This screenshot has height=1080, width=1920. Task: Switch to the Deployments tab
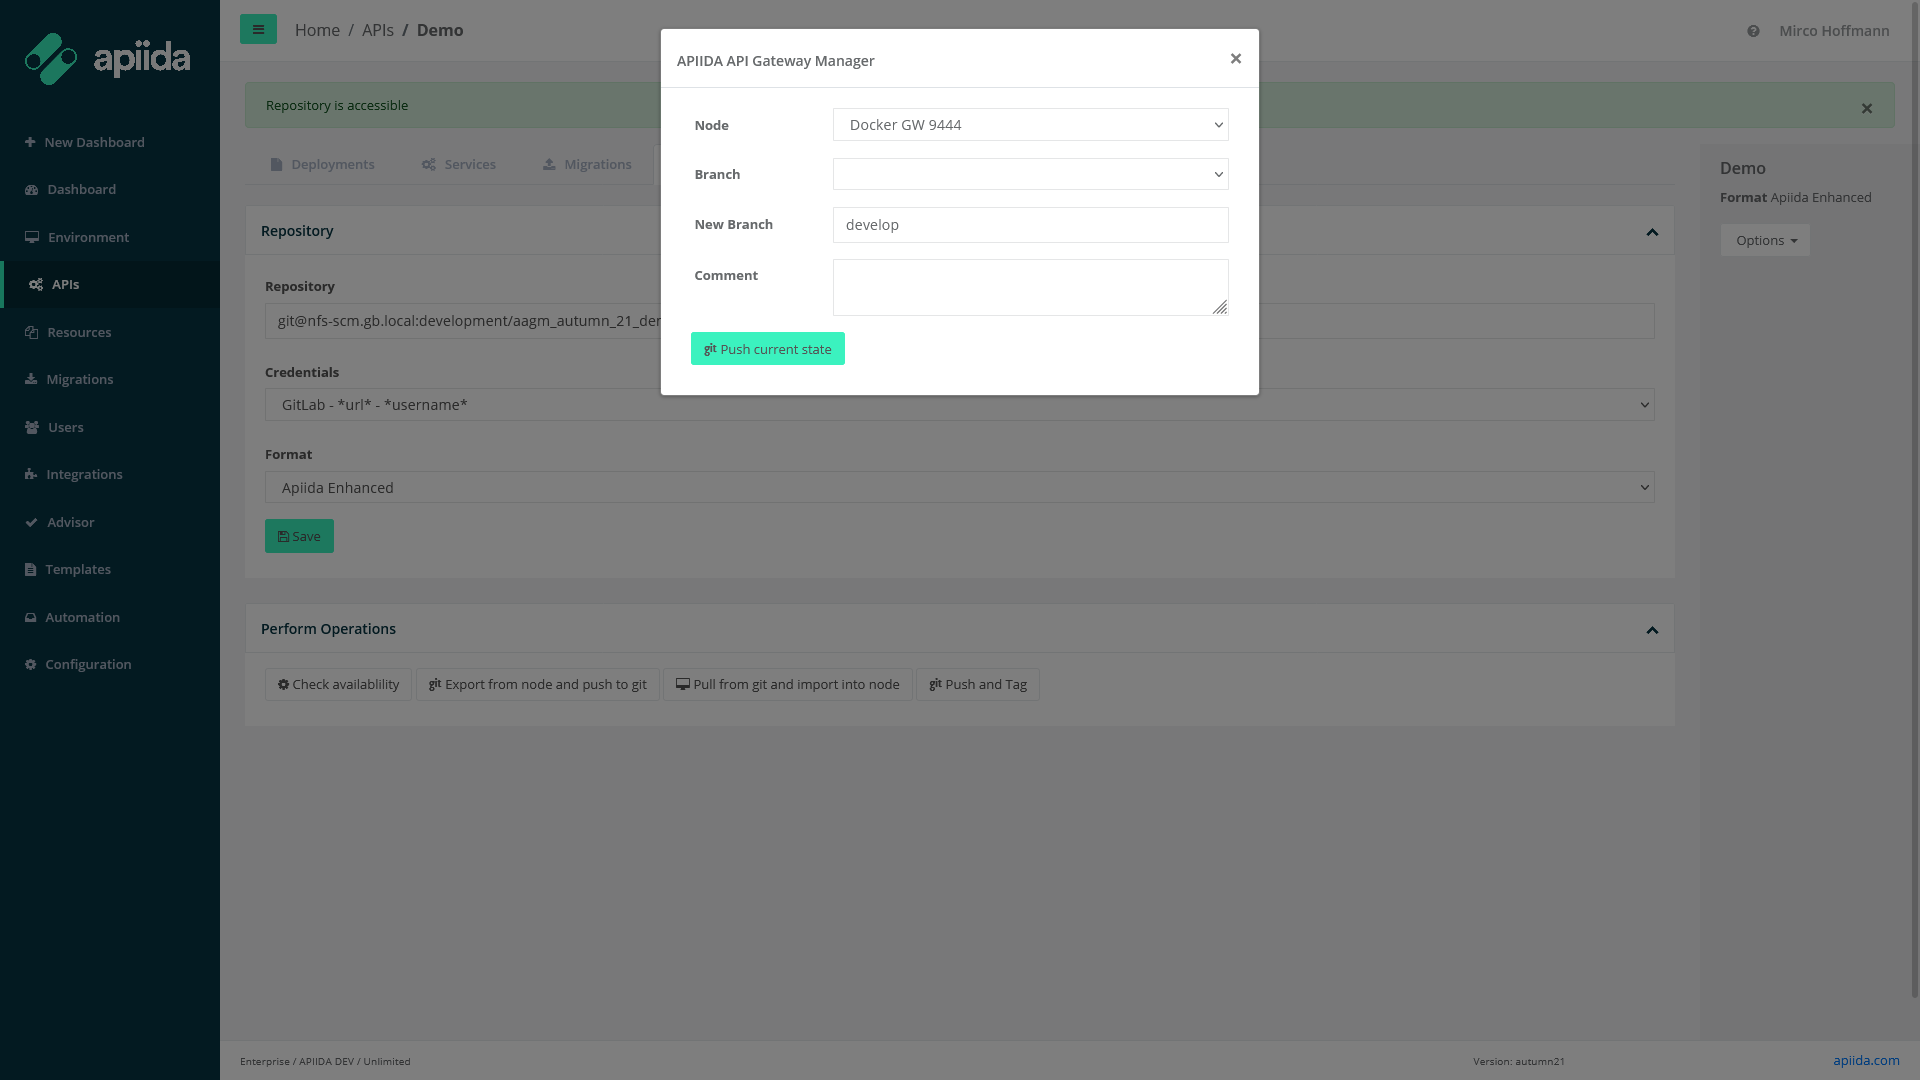(322, 165)
